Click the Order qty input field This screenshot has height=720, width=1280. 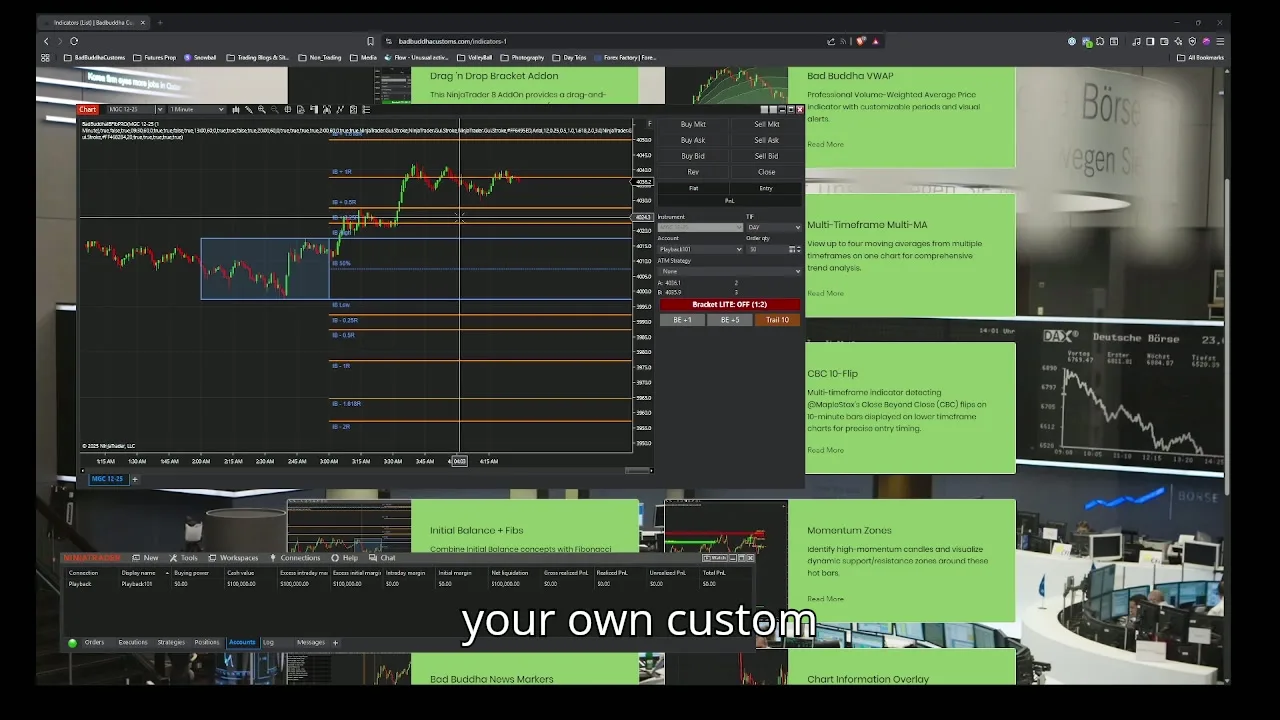[x=766, y=249]
